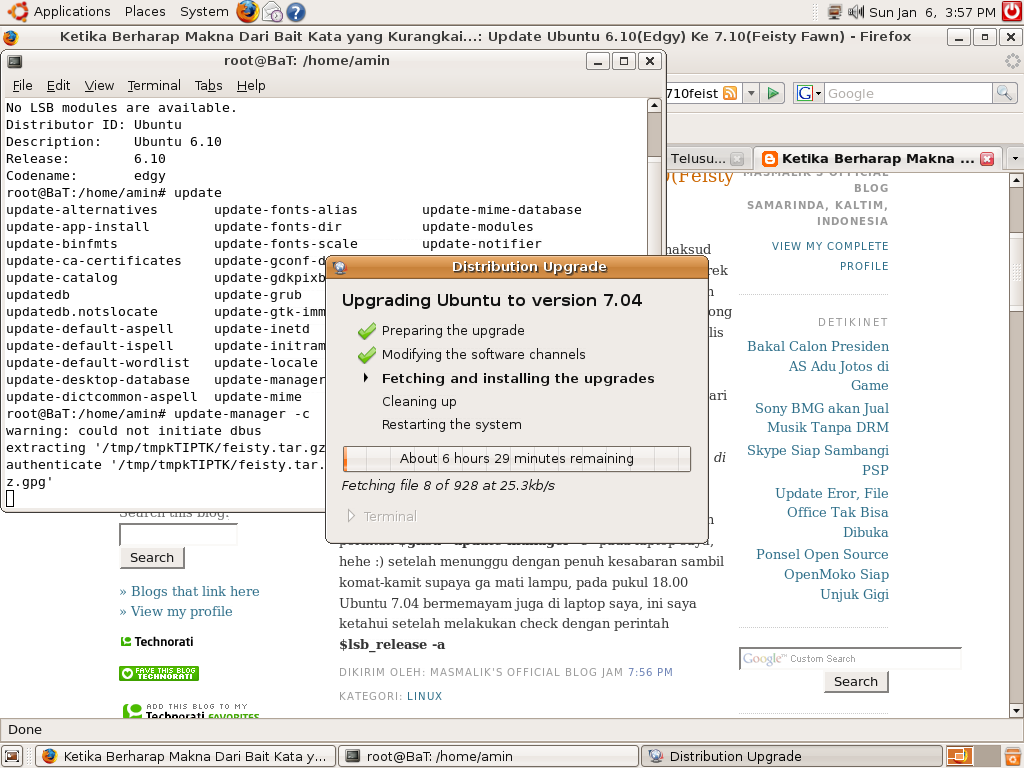Open the System panel menu
1024x768 pixels.
pyautogui.click(x=204, y=12)
